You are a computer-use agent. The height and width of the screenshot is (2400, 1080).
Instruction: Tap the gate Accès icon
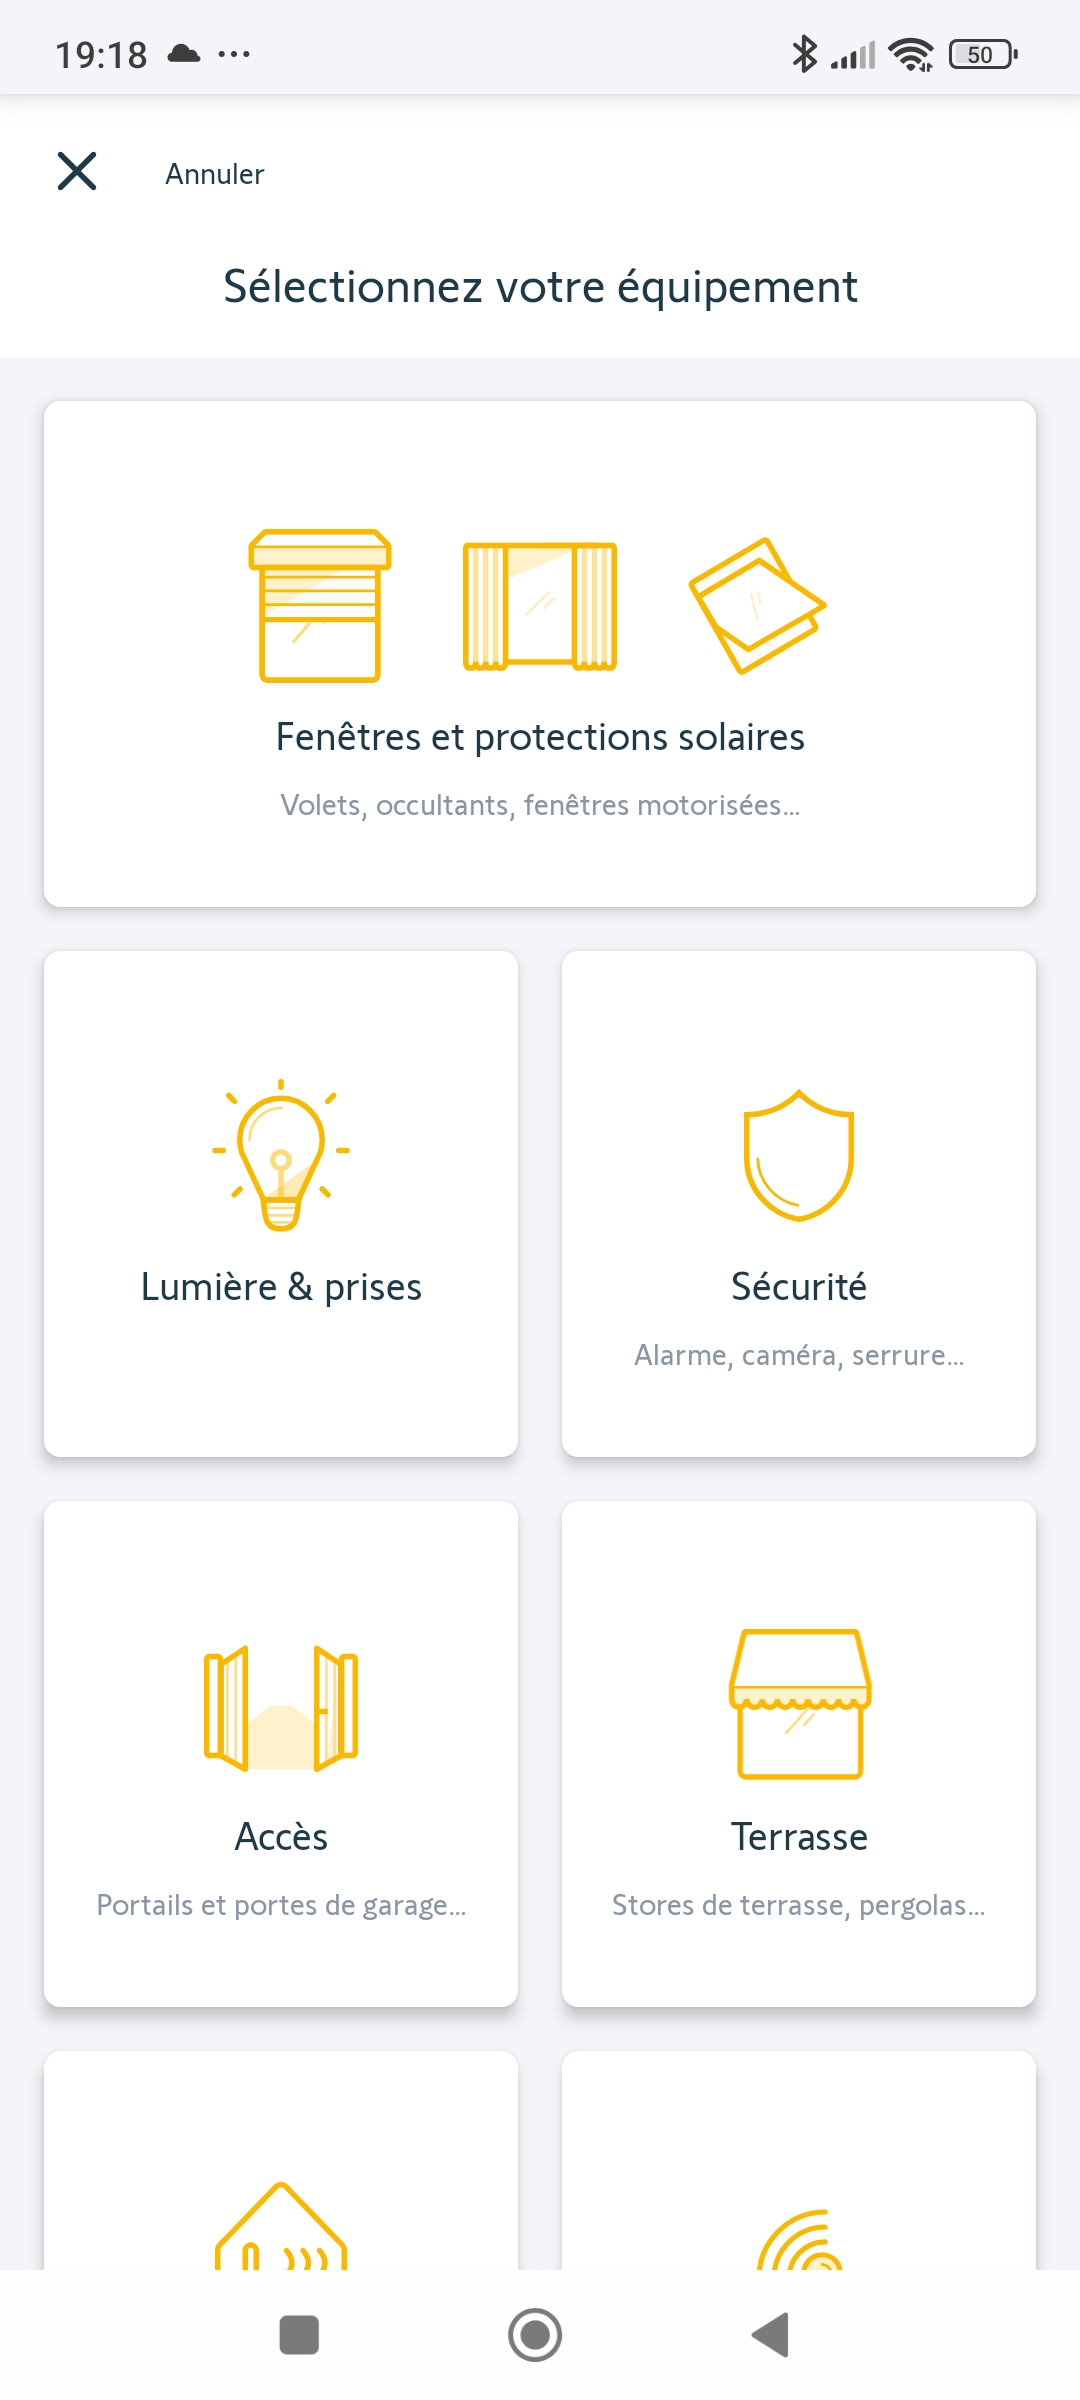pos(281,1707)
